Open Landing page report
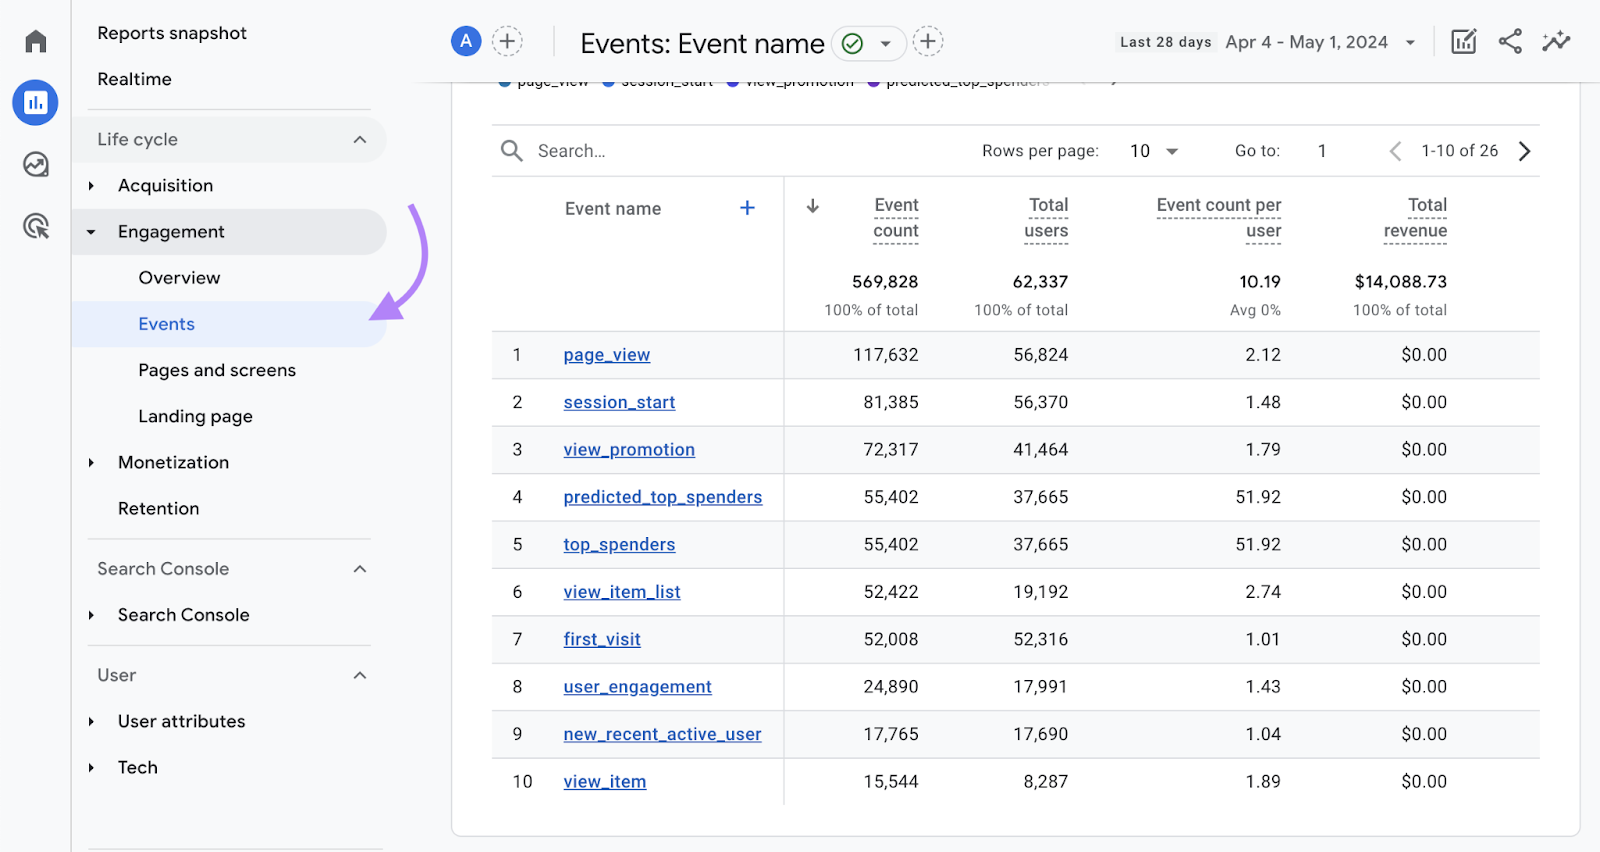Screen dimensions: 1600x852 click(x=195, y=416)
